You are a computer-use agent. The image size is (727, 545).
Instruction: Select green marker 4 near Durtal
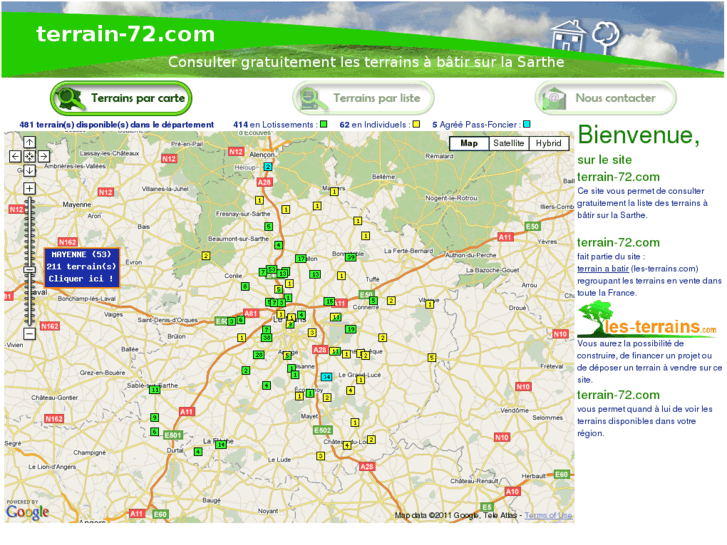[198, 451]
